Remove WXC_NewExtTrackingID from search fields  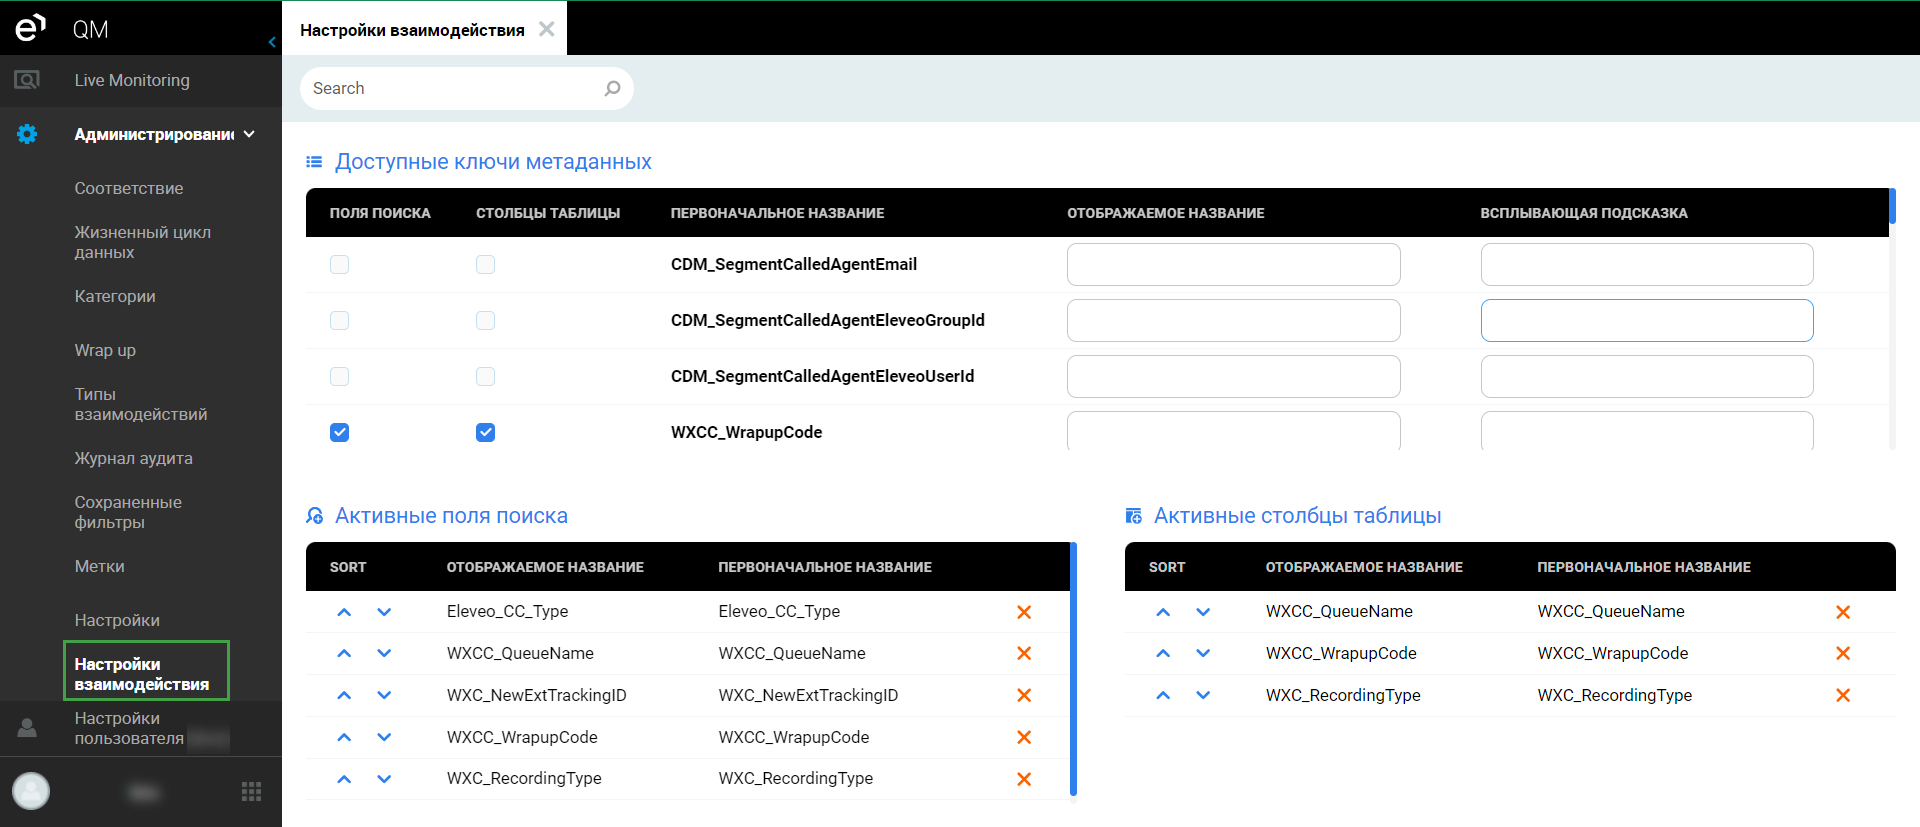pyautogui.click(x=1024, y=695)
